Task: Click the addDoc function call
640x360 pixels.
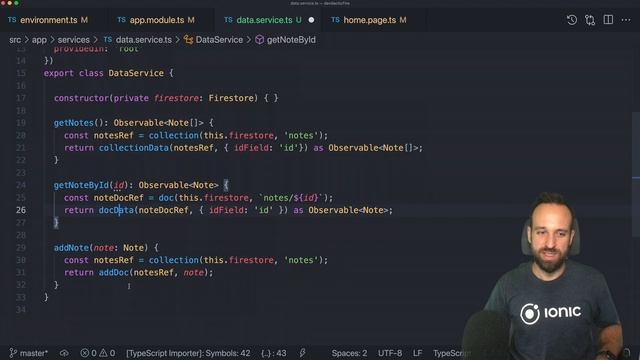Action: pyautogui.click(x=113, y=272)
